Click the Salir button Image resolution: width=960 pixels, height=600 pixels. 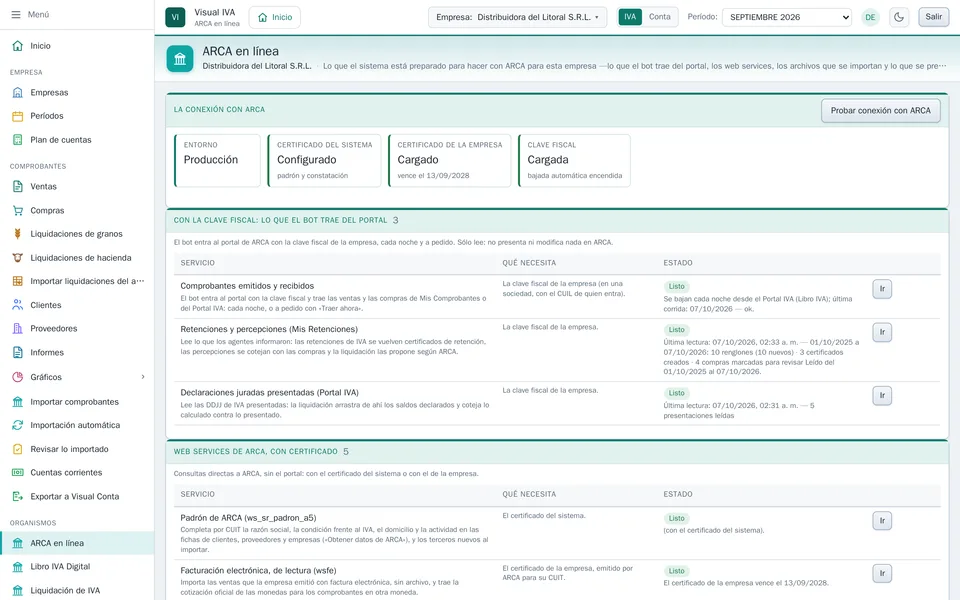(x=934, y=17)
